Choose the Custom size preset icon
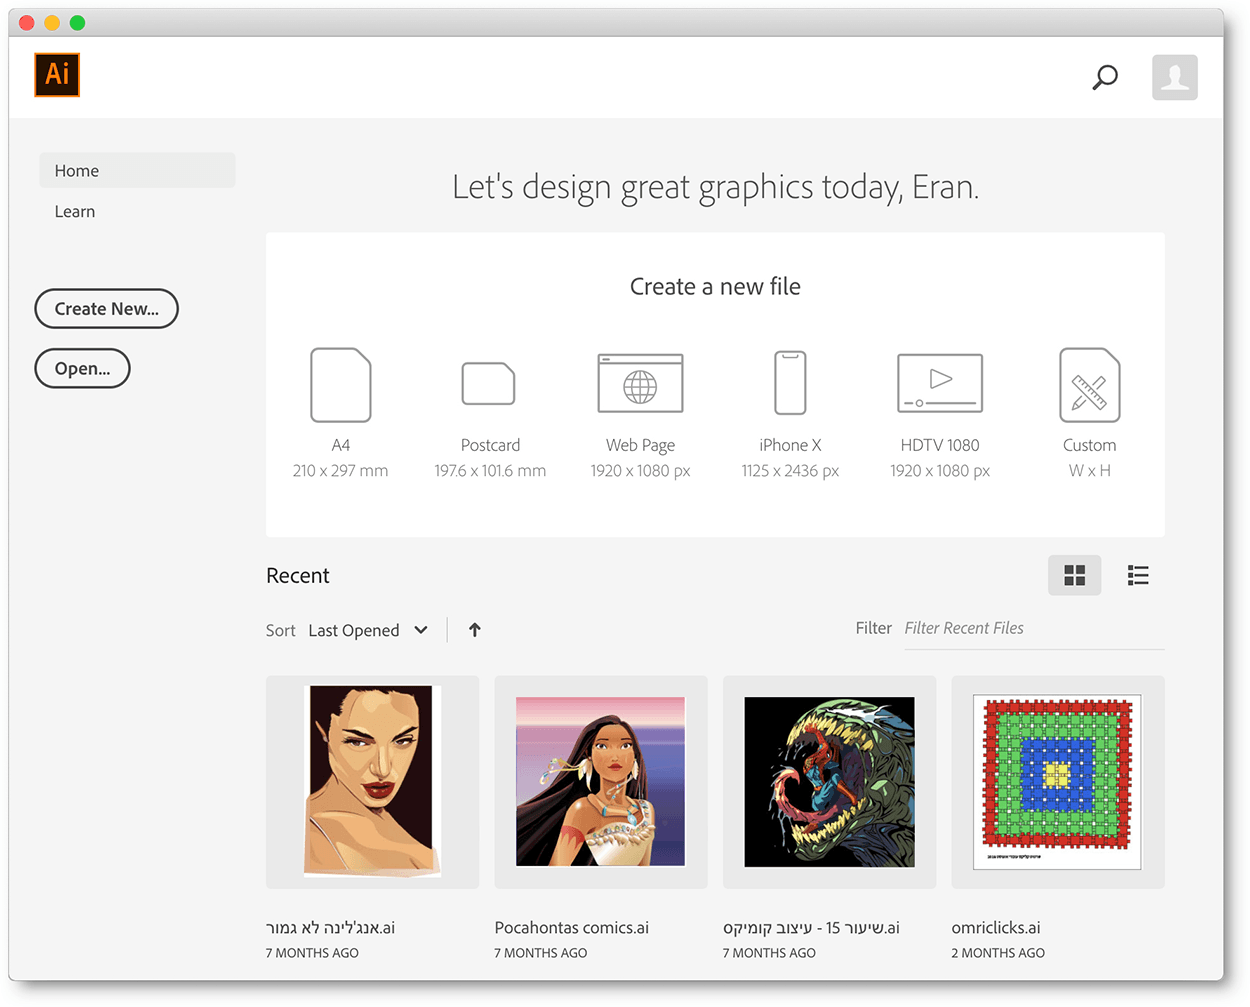Viewport: 1250px width, 1007px height. [1090, 385]
